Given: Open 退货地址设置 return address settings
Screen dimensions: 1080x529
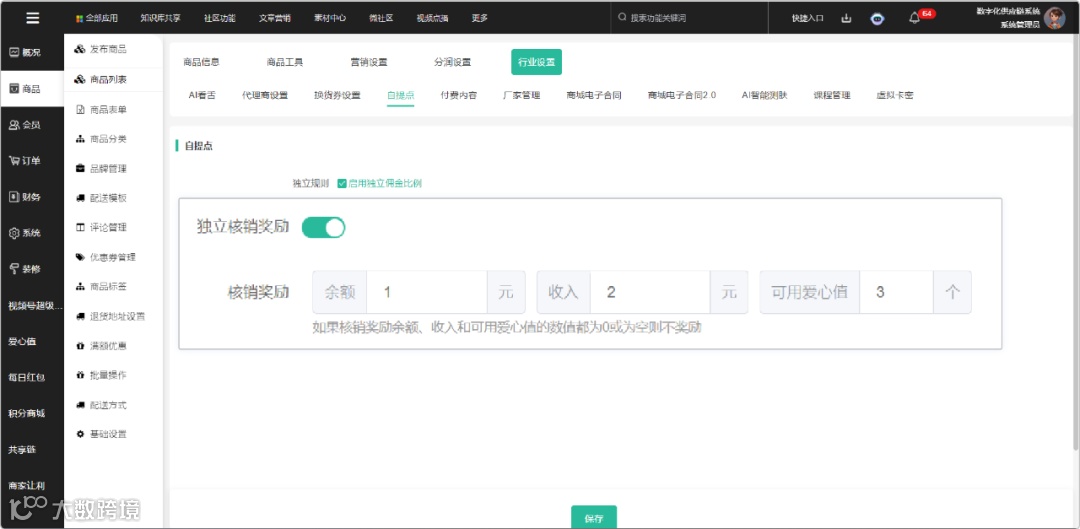Looking at the screenshot, I should [110, 317].
